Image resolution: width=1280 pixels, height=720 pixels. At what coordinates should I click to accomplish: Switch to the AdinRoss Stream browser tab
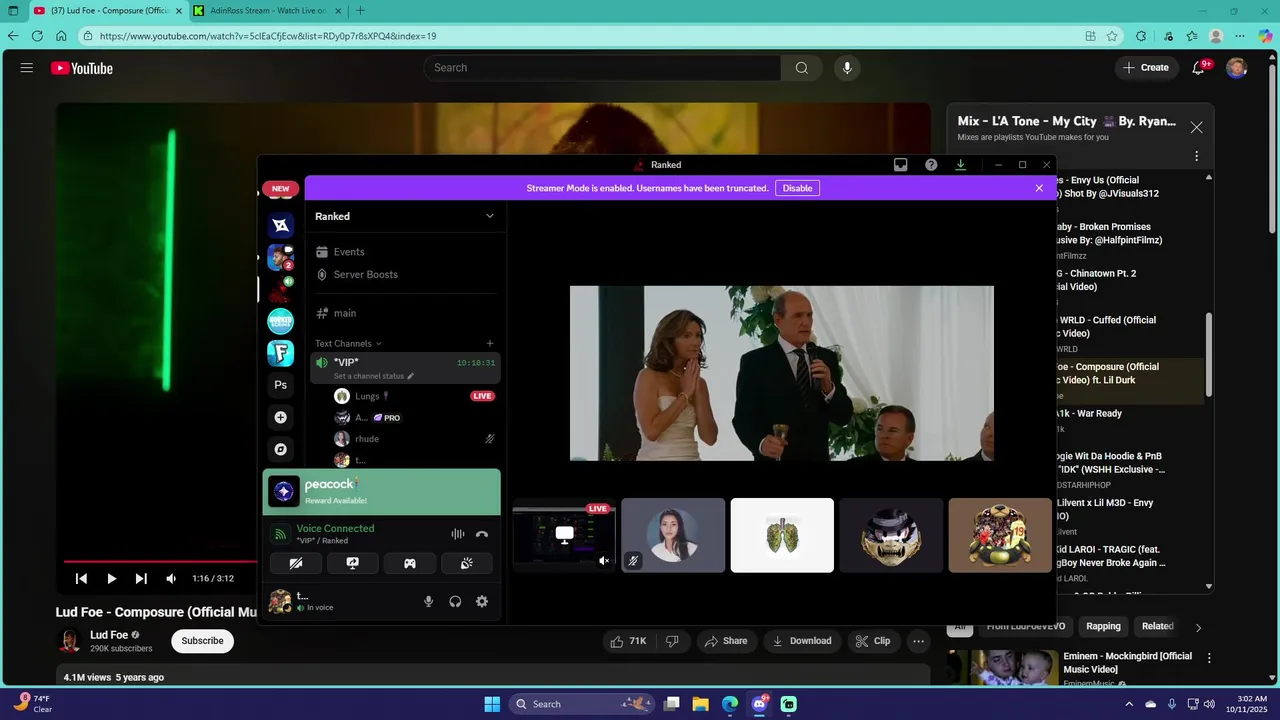coord(268,10)
